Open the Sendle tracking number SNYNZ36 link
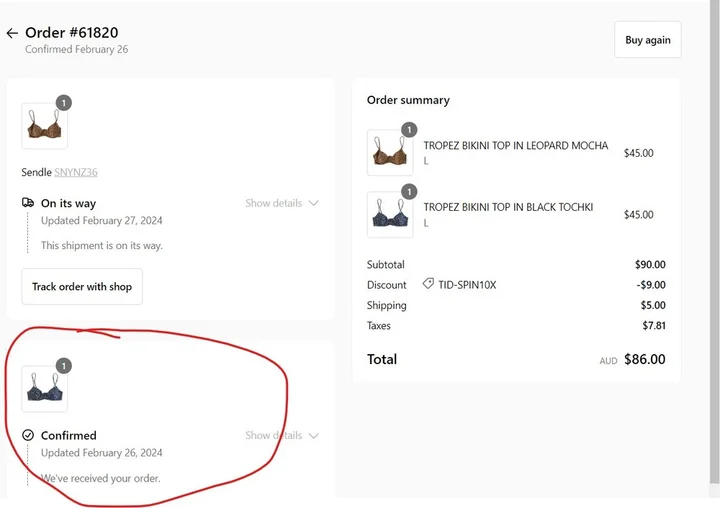720x508 pixels. 76,173
